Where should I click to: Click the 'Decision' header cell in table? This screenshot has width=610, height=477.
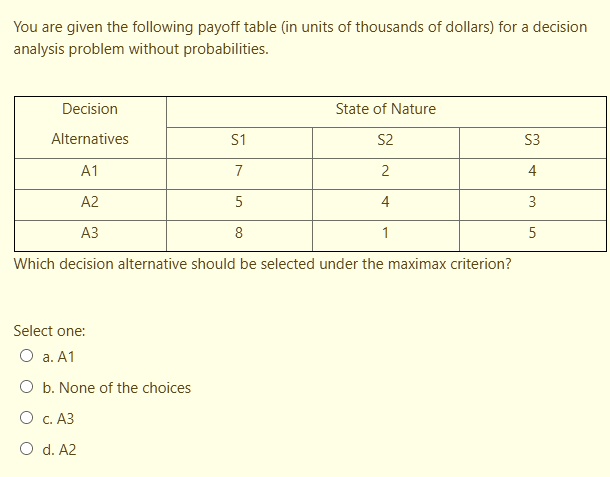[89, 109]
